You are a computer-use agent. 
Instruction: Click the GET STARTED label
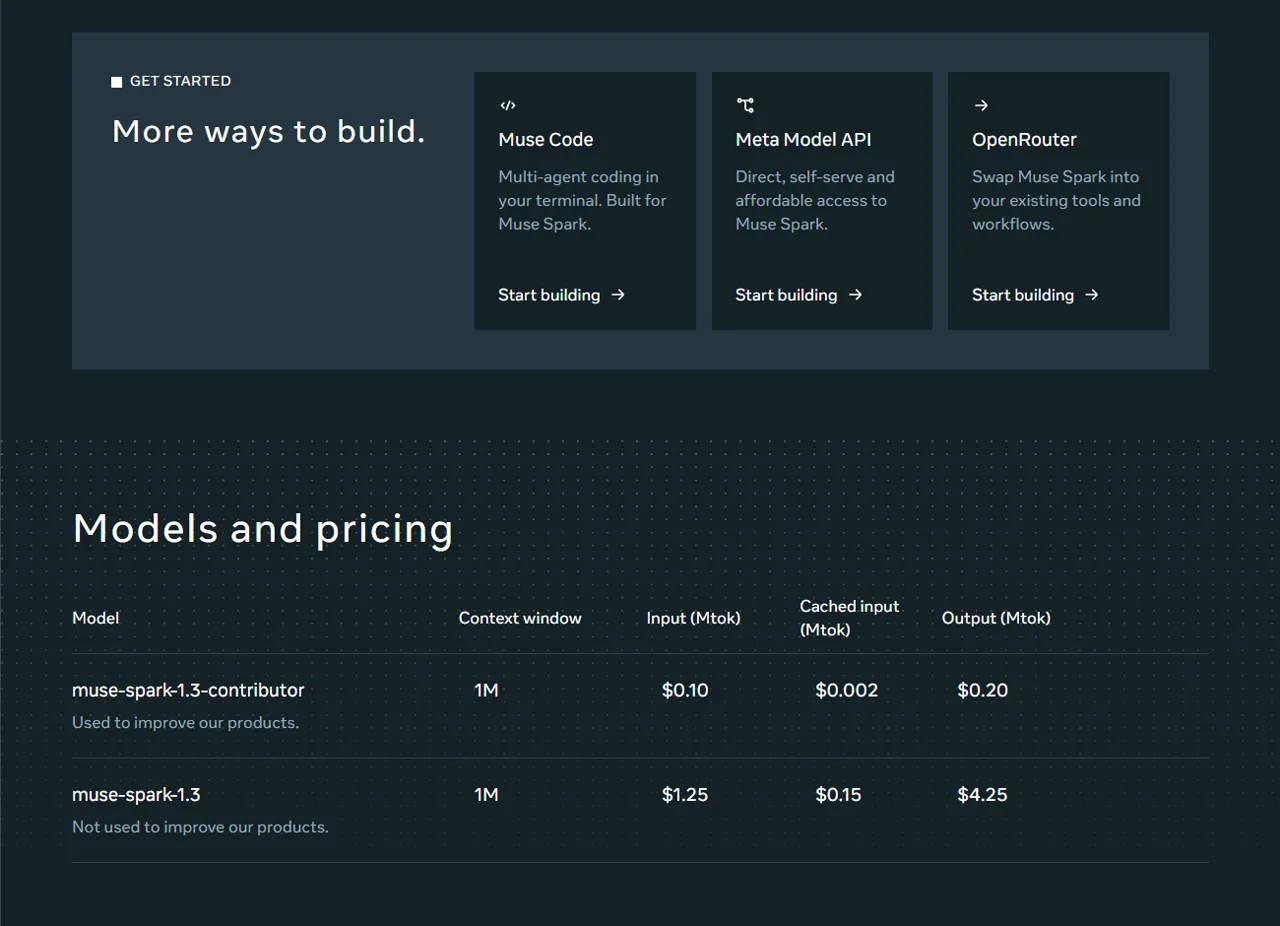coord(180,81)
